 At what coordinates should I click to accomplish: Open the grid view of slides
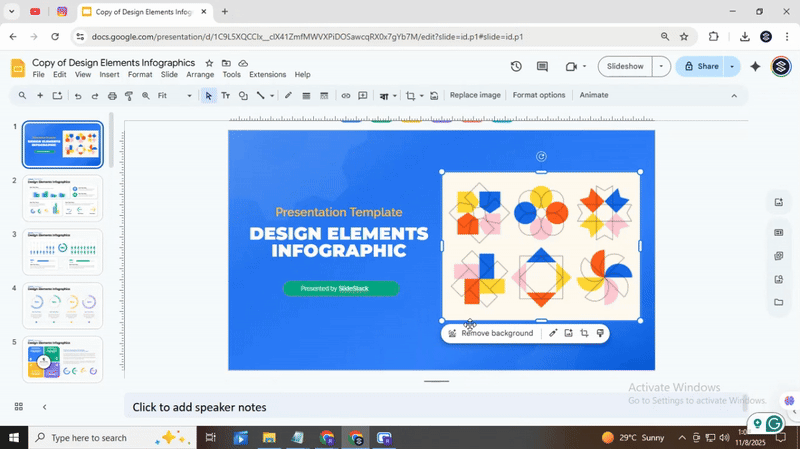[x=18, y=407]
